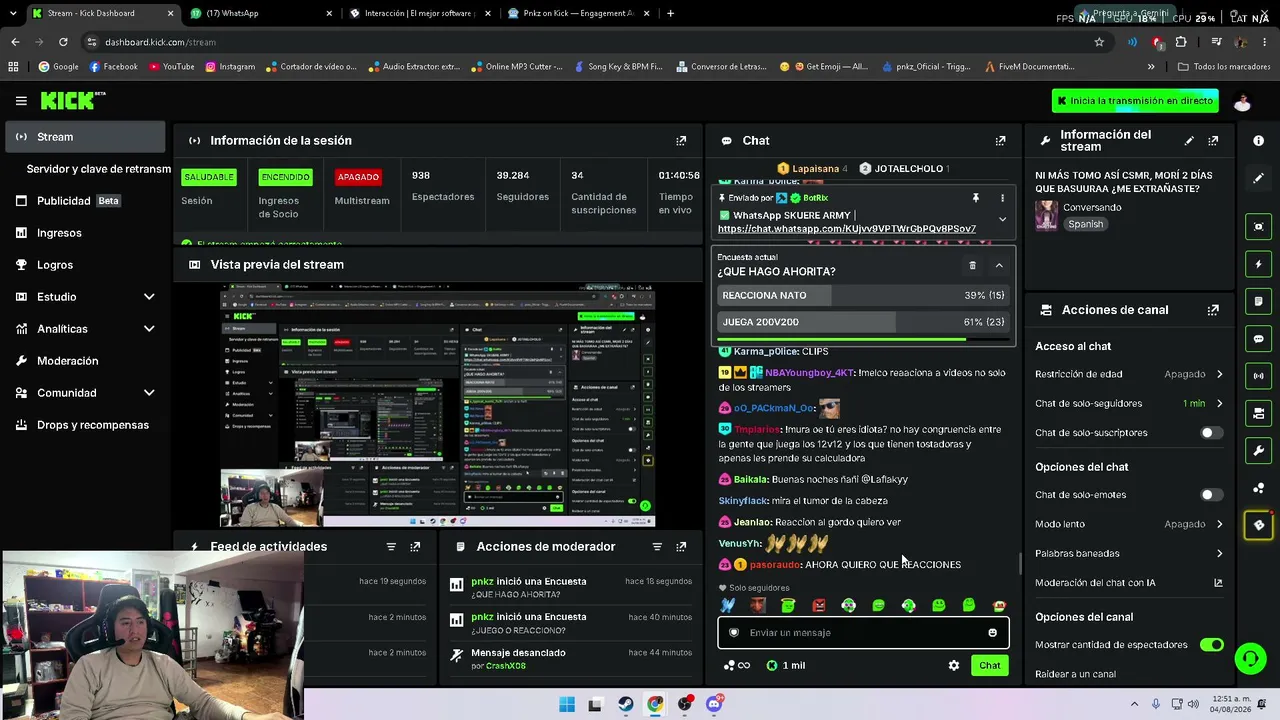Open the pinned message three-dot menu

[x=1002, y=198]
